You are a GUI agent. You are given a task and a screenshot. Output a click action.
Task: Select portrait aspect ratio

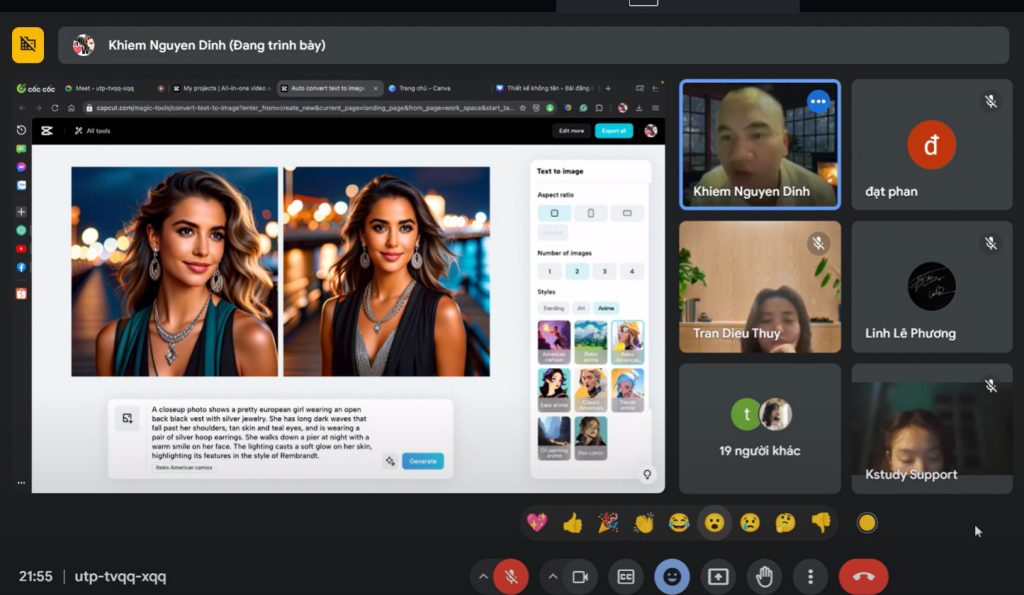coord(589,212)
